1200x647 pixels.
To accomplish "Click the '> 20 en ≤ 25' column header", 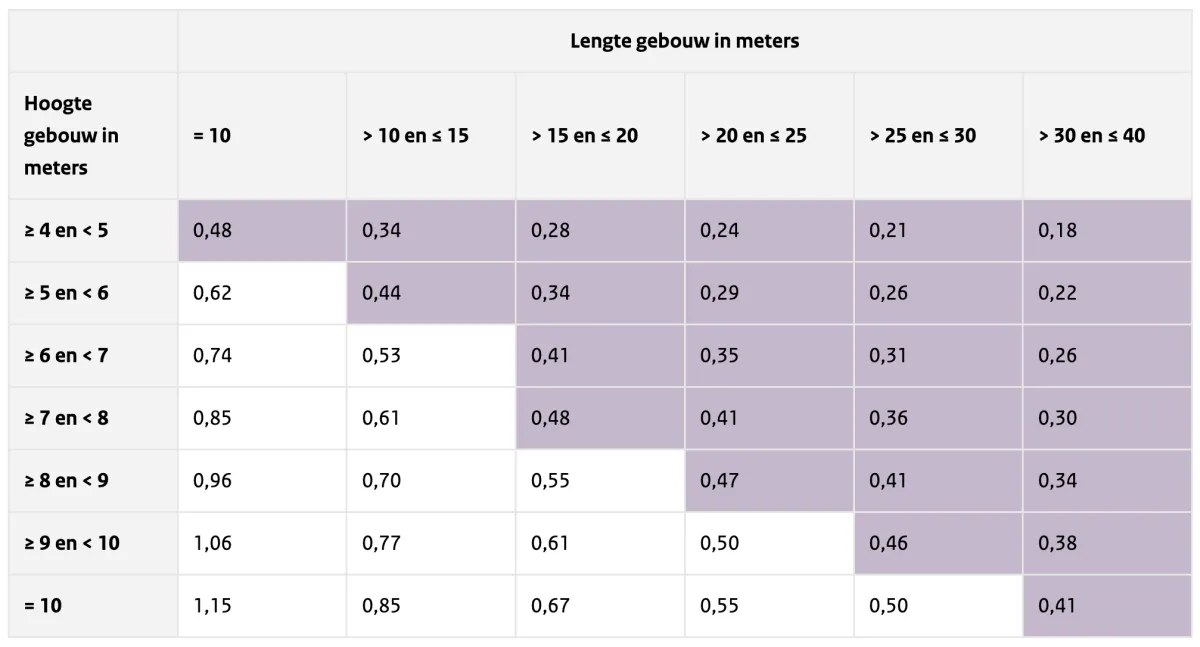I will click(753, 135).
